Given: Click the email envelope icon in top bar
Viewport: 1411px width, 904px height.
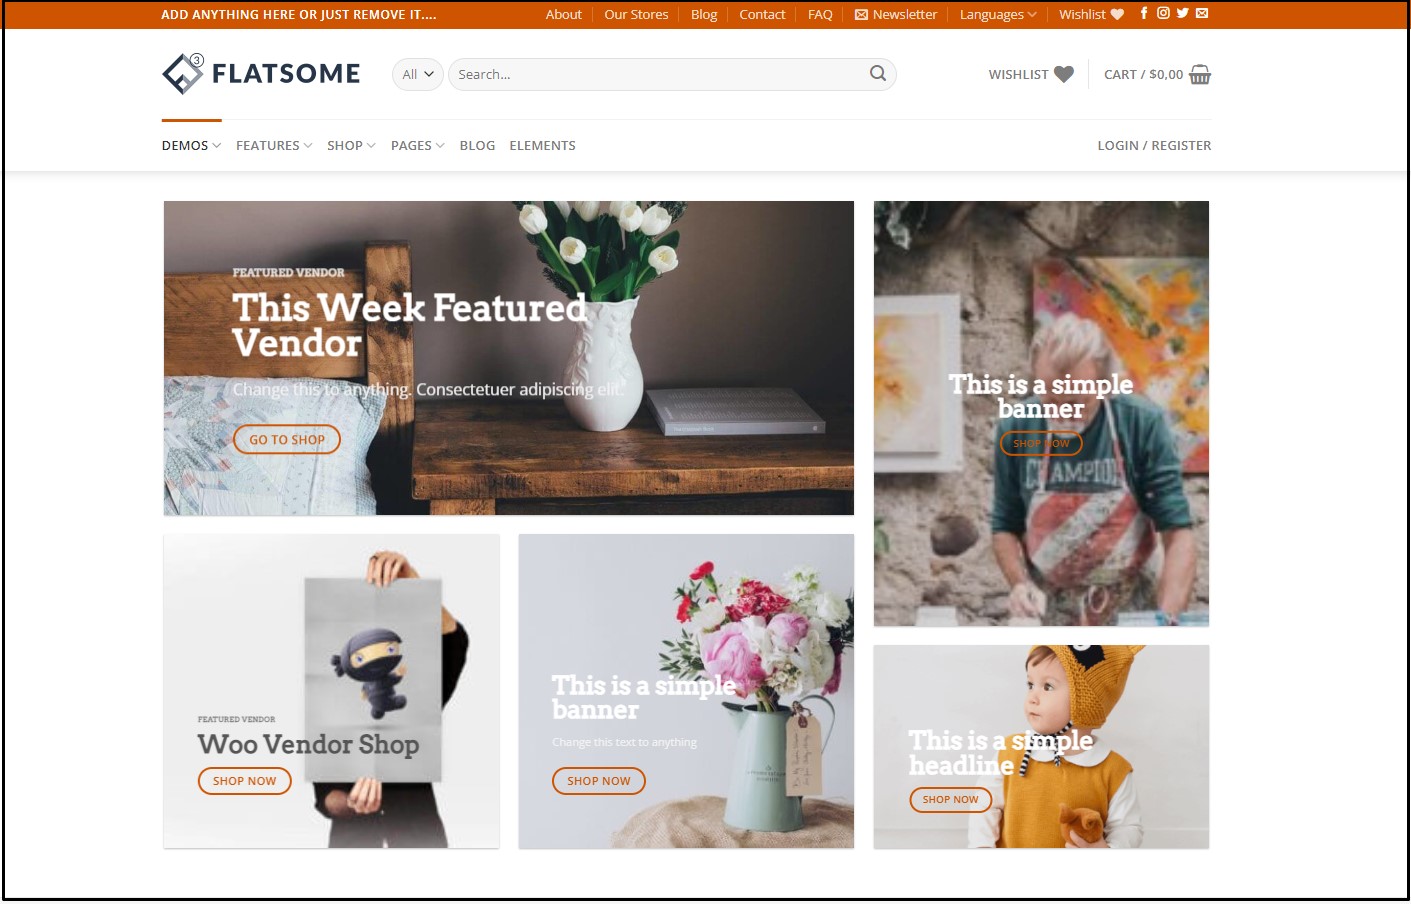Looking at the screenshot, I should click(1202, 13).
